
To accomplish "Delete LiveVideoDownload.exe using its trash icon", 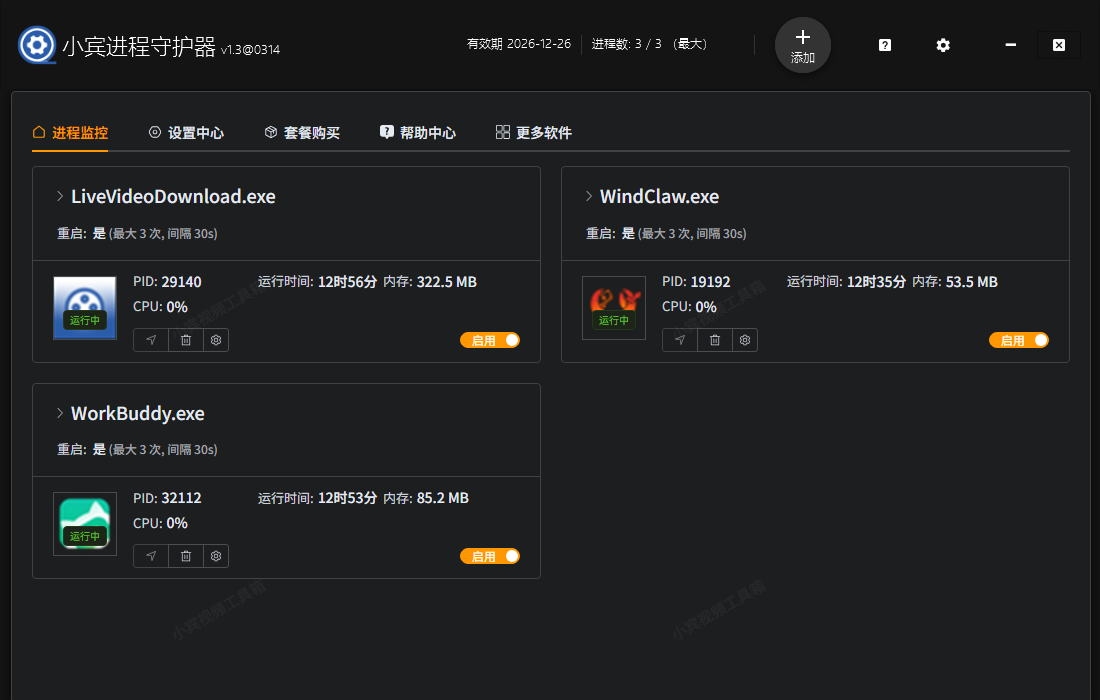I will click(186, 340).
